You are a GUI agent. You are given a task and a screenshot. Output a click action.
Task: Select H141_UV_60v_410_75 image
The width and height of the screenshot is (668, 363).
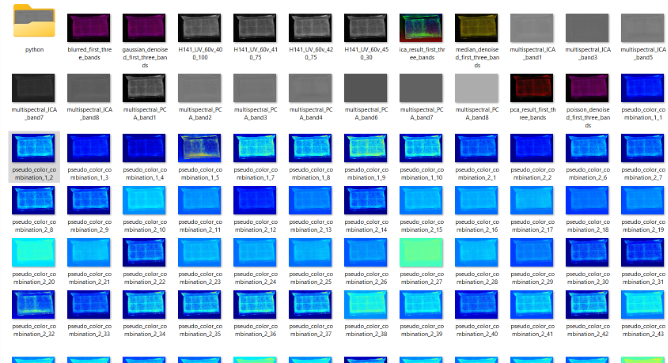coord(255,28)
